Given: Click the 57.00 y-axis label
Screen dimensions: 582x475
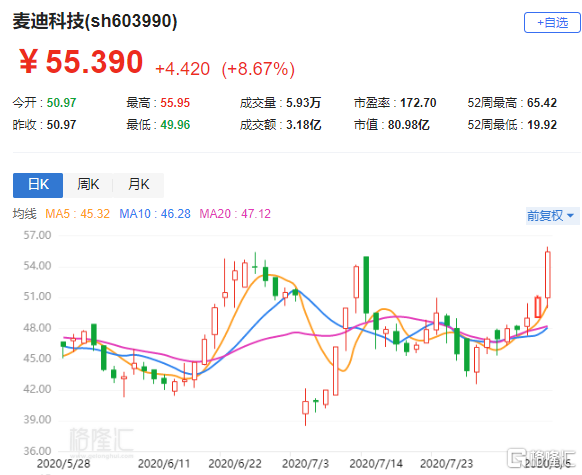Looking at the screenshot, I should tap(37, 235).
